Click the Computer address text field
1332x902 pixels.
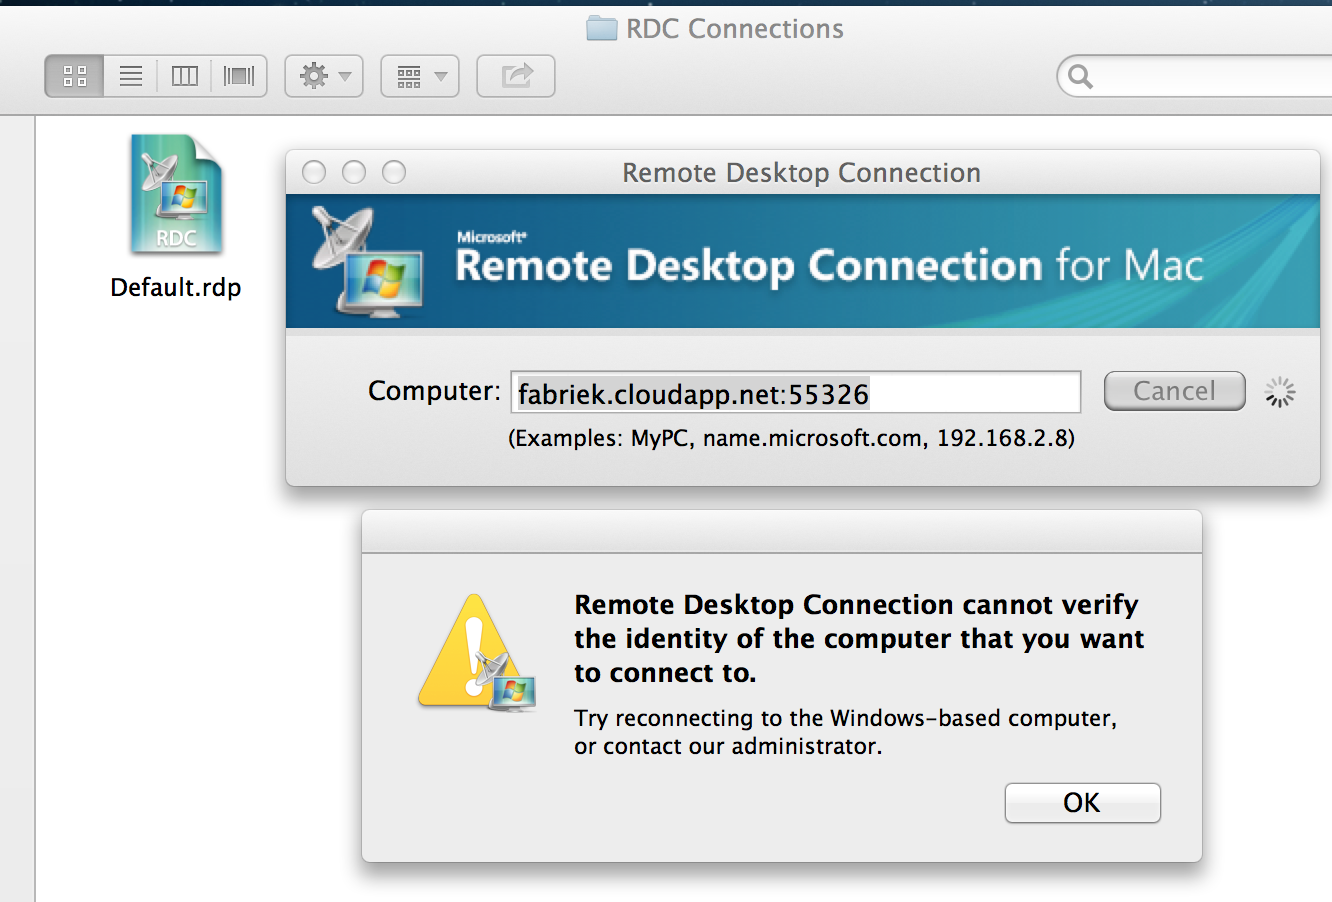(x=795, y=392)
